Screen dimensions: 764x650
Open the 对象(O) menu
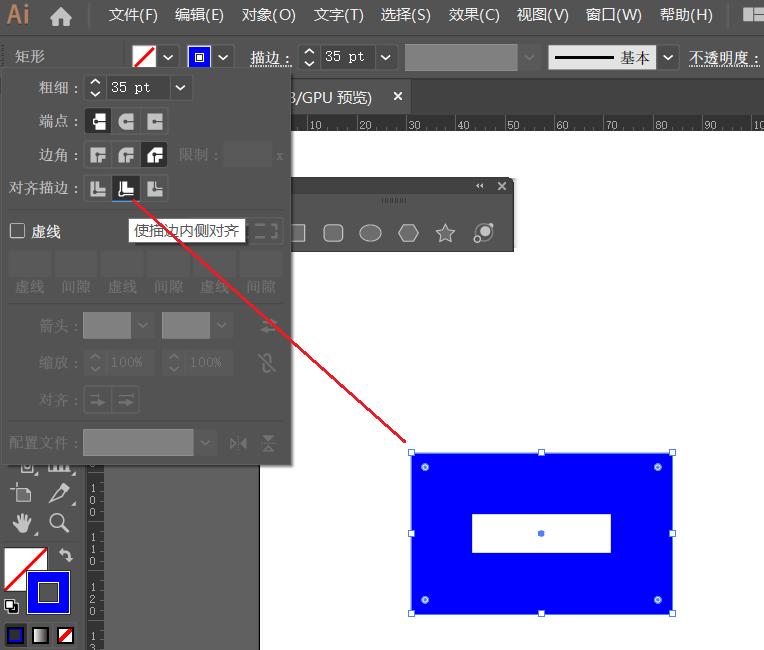268,15
